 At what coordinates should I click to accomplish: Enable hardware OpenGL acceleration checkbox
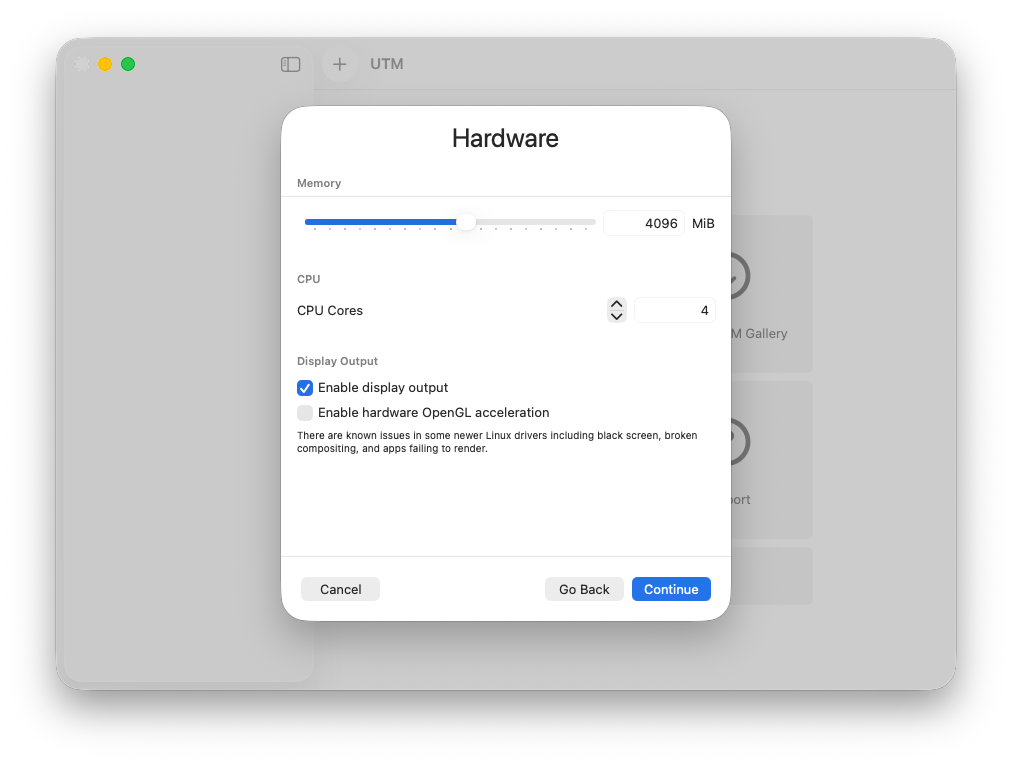click(305, 413)
